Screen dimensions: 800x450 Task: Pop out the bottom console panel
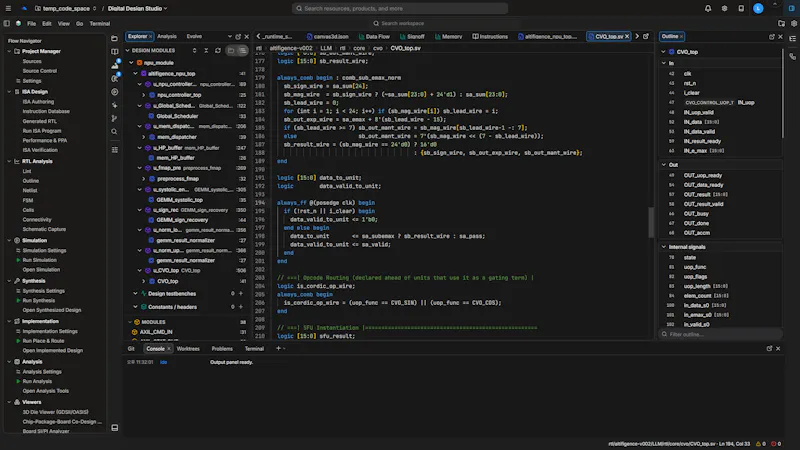point(769,348)
